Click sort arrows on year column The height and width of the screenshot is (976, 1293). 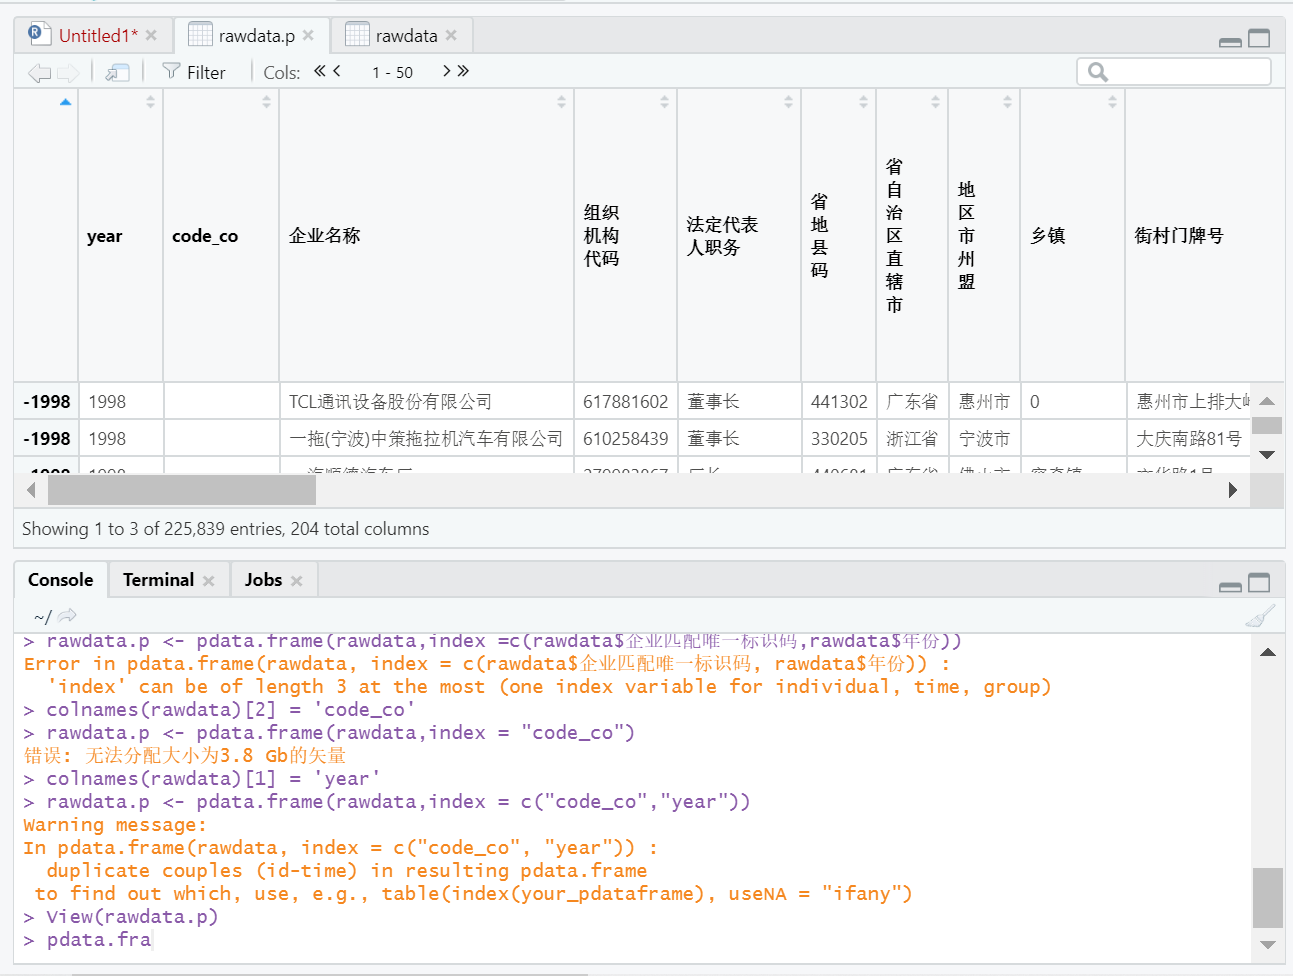pyautogui.click(x=150, y=102)
